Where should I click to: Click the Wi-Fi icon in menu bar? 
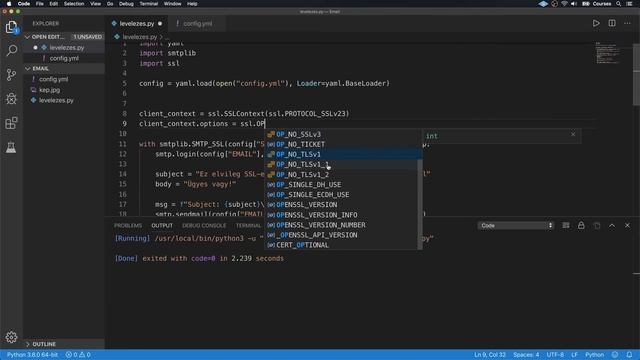click(x=564, y=4)
